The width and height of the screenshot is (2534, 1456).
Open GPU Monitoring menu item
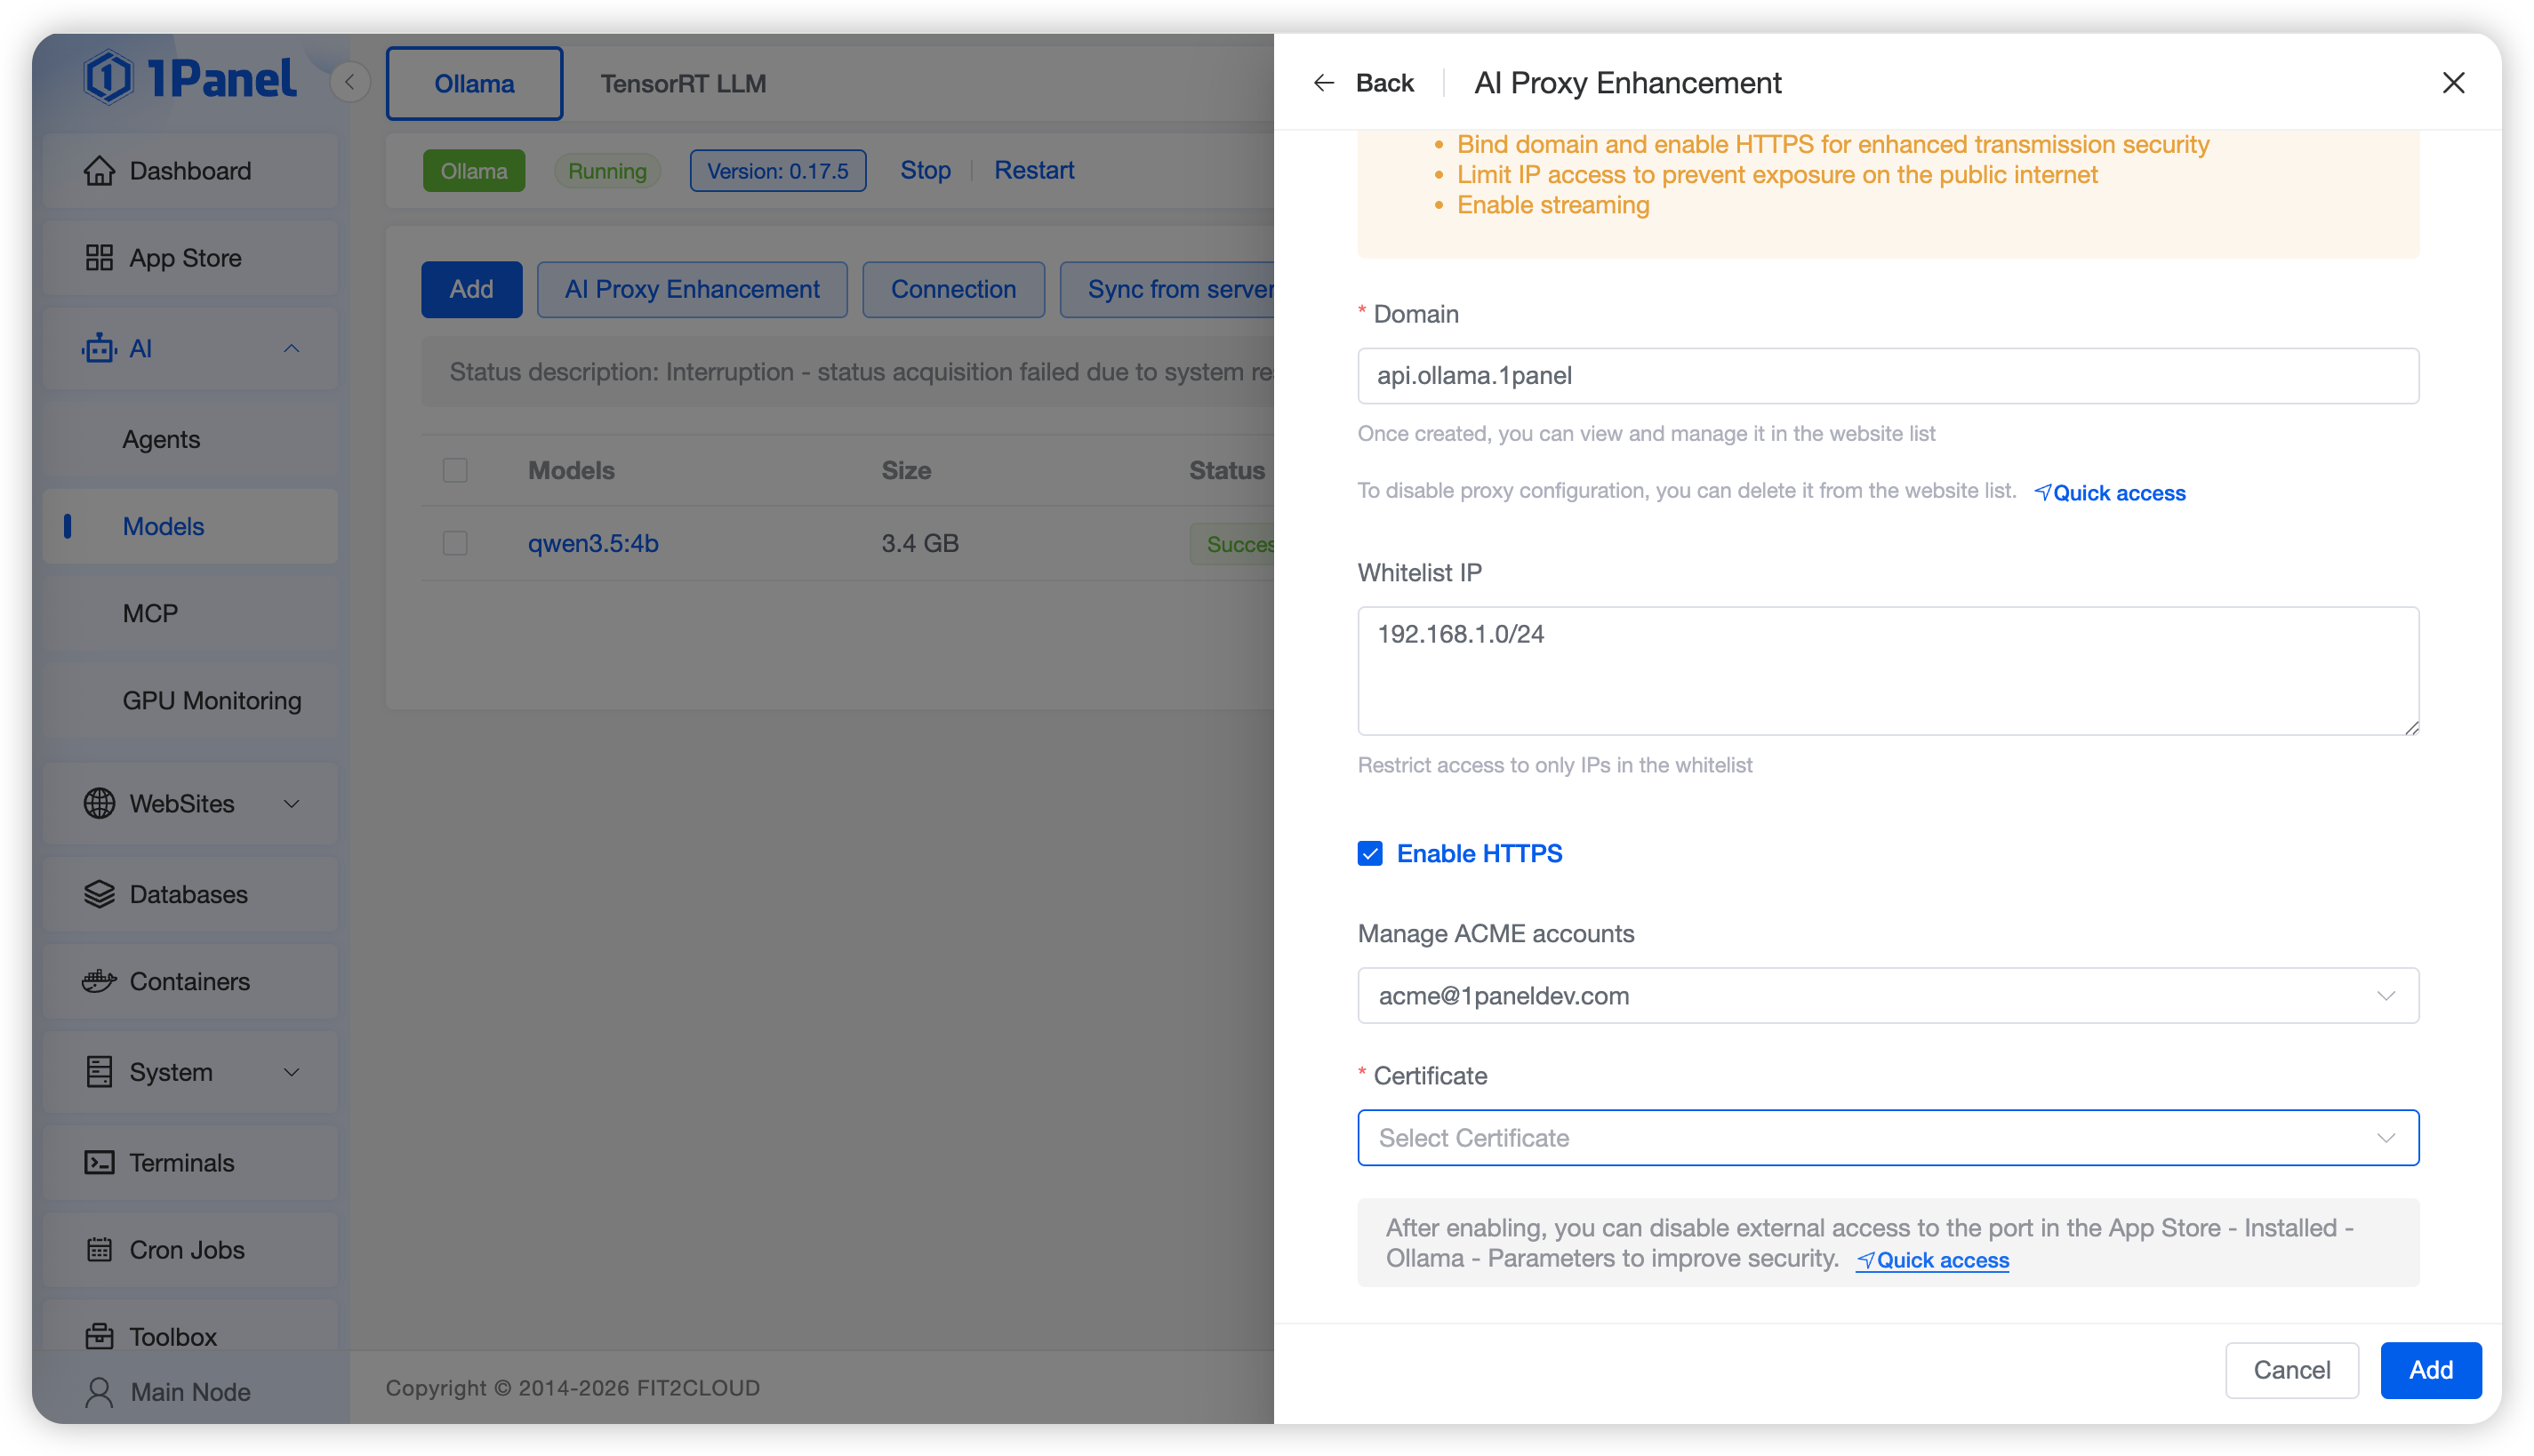point(211,700)
